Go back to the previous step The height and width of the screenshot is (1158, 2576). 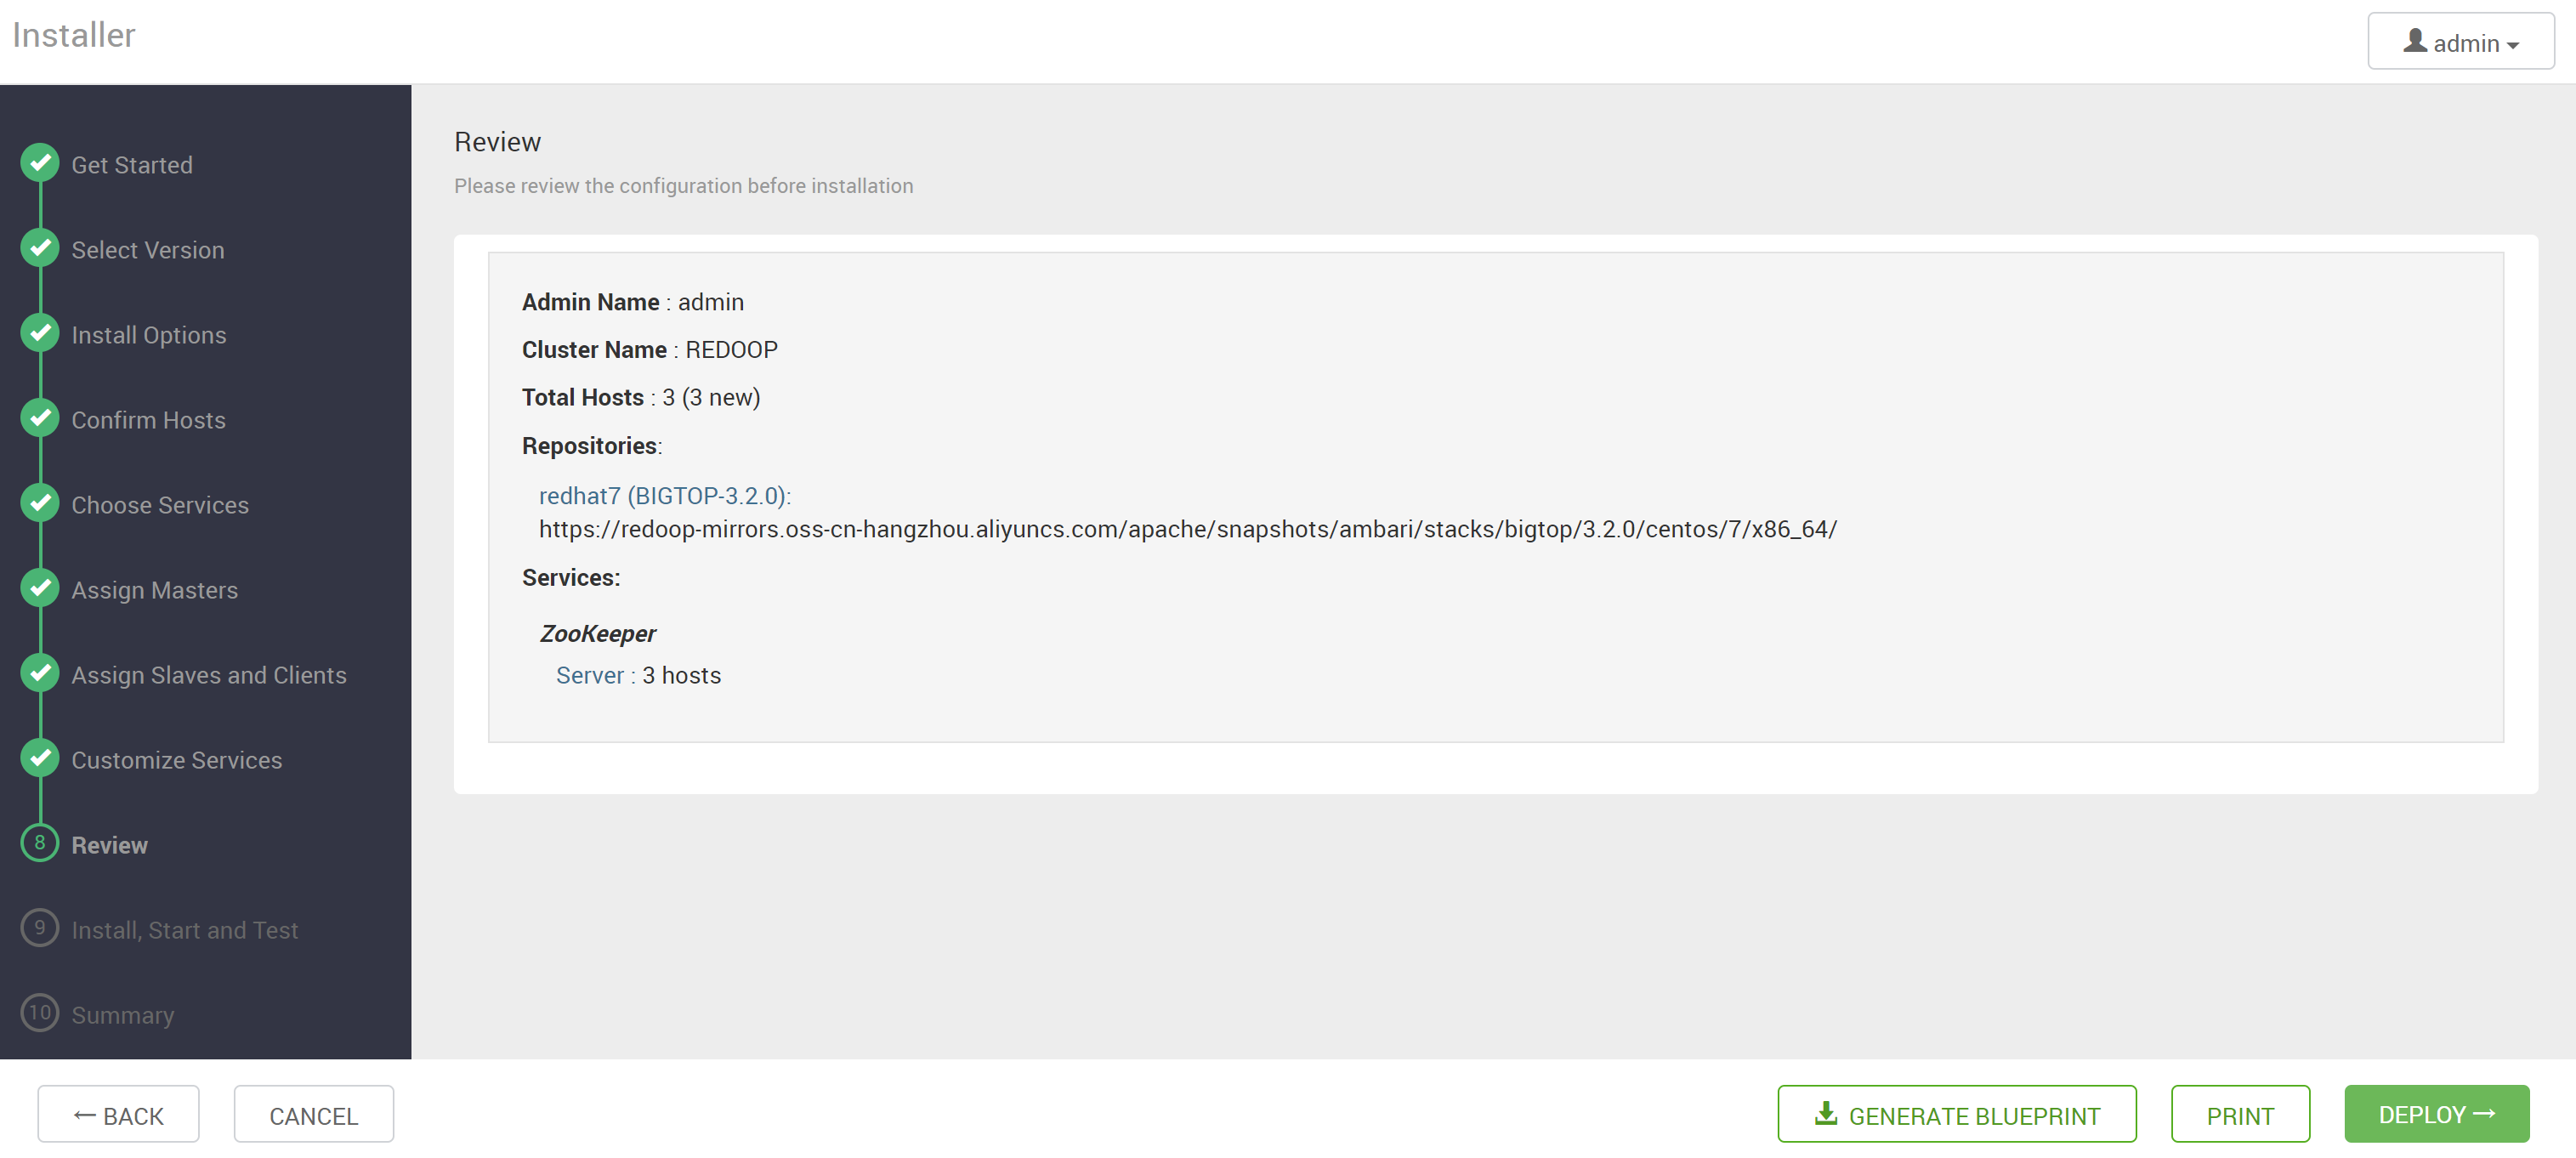click(x=118, y=1114)
